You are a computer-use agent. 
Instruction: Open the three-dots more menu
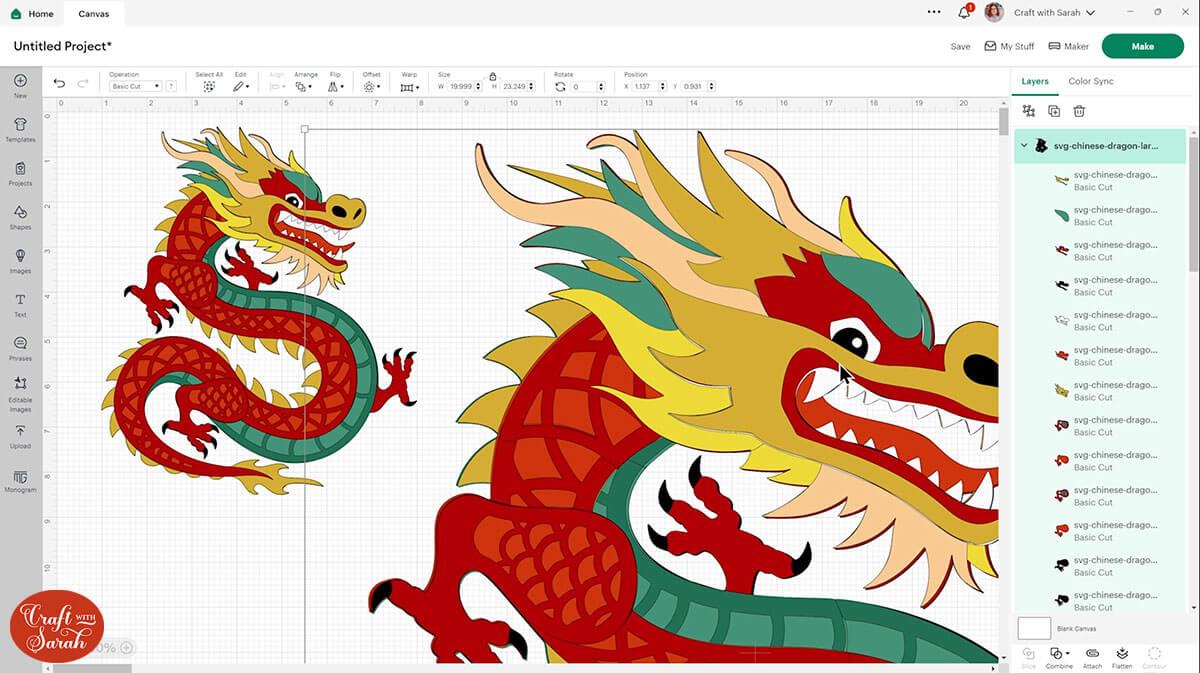[934, 12]
